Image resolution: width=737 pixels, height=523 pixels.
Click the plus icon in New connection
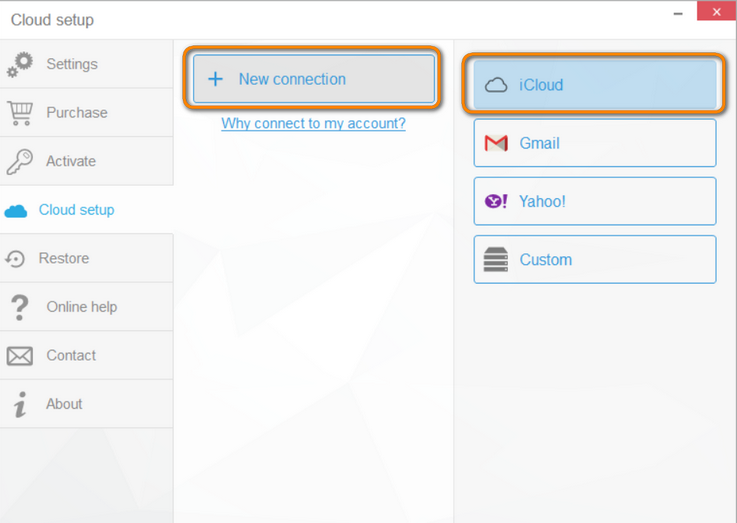pos(215,79)
